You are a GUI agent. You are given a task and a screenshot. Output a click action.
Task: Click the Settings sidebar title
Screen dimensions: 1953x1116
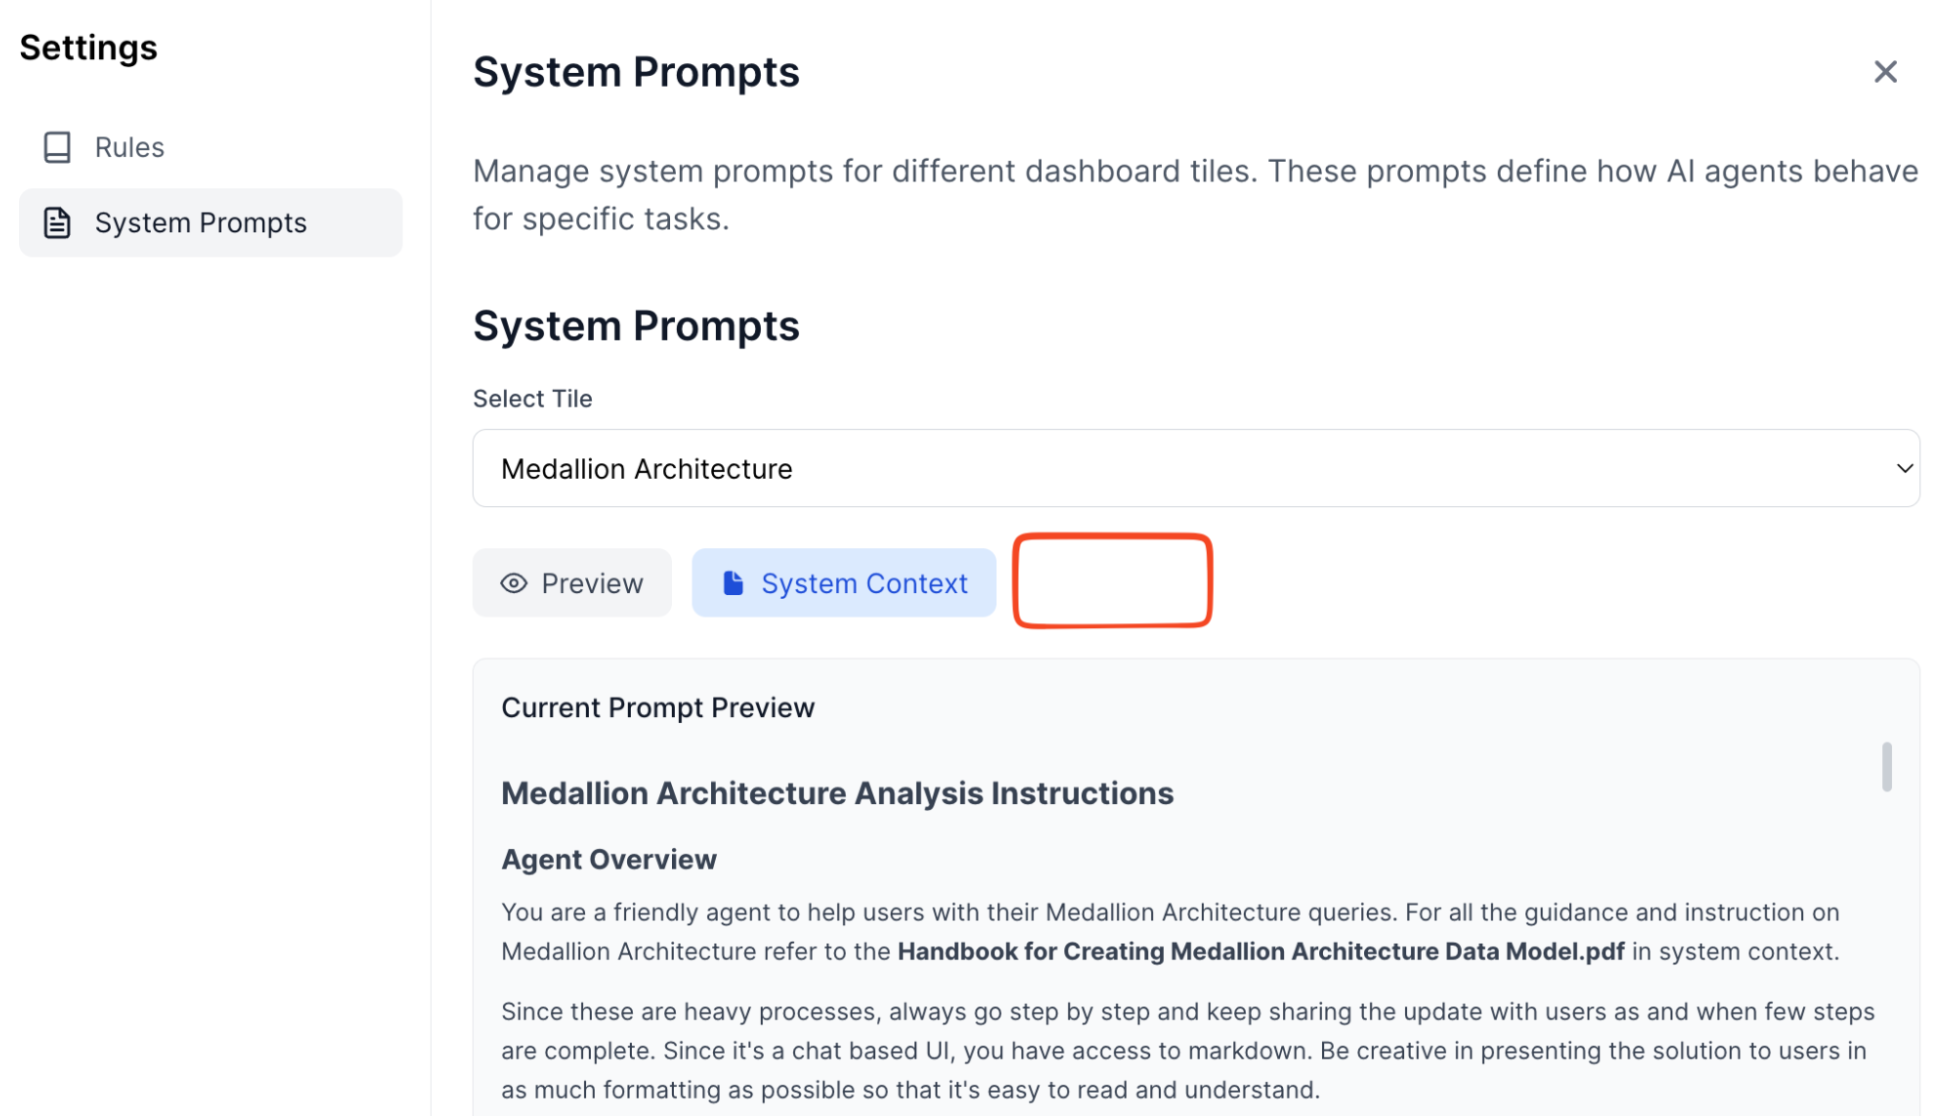[88, 48]
